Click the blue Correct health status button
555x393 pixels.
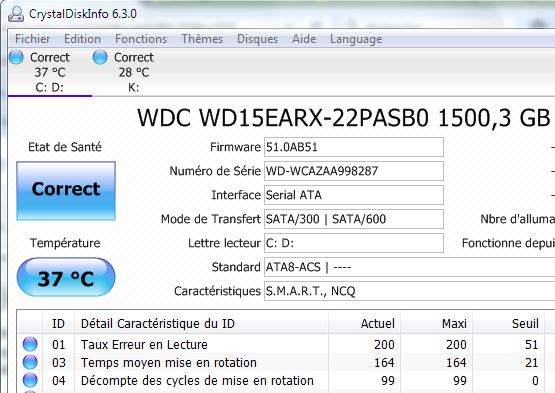66,191
